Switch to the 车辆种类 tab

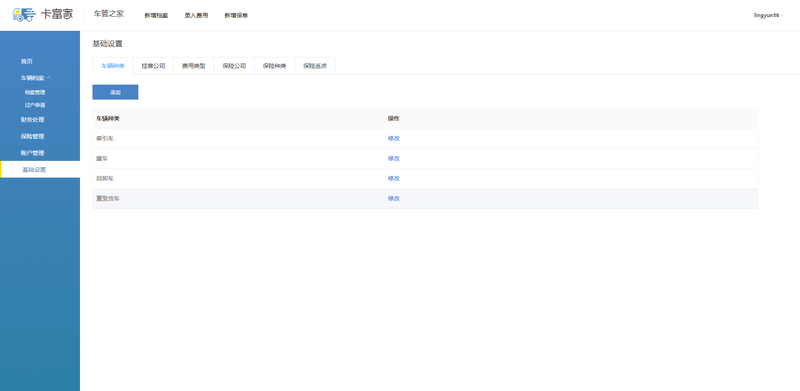(113, 66)
